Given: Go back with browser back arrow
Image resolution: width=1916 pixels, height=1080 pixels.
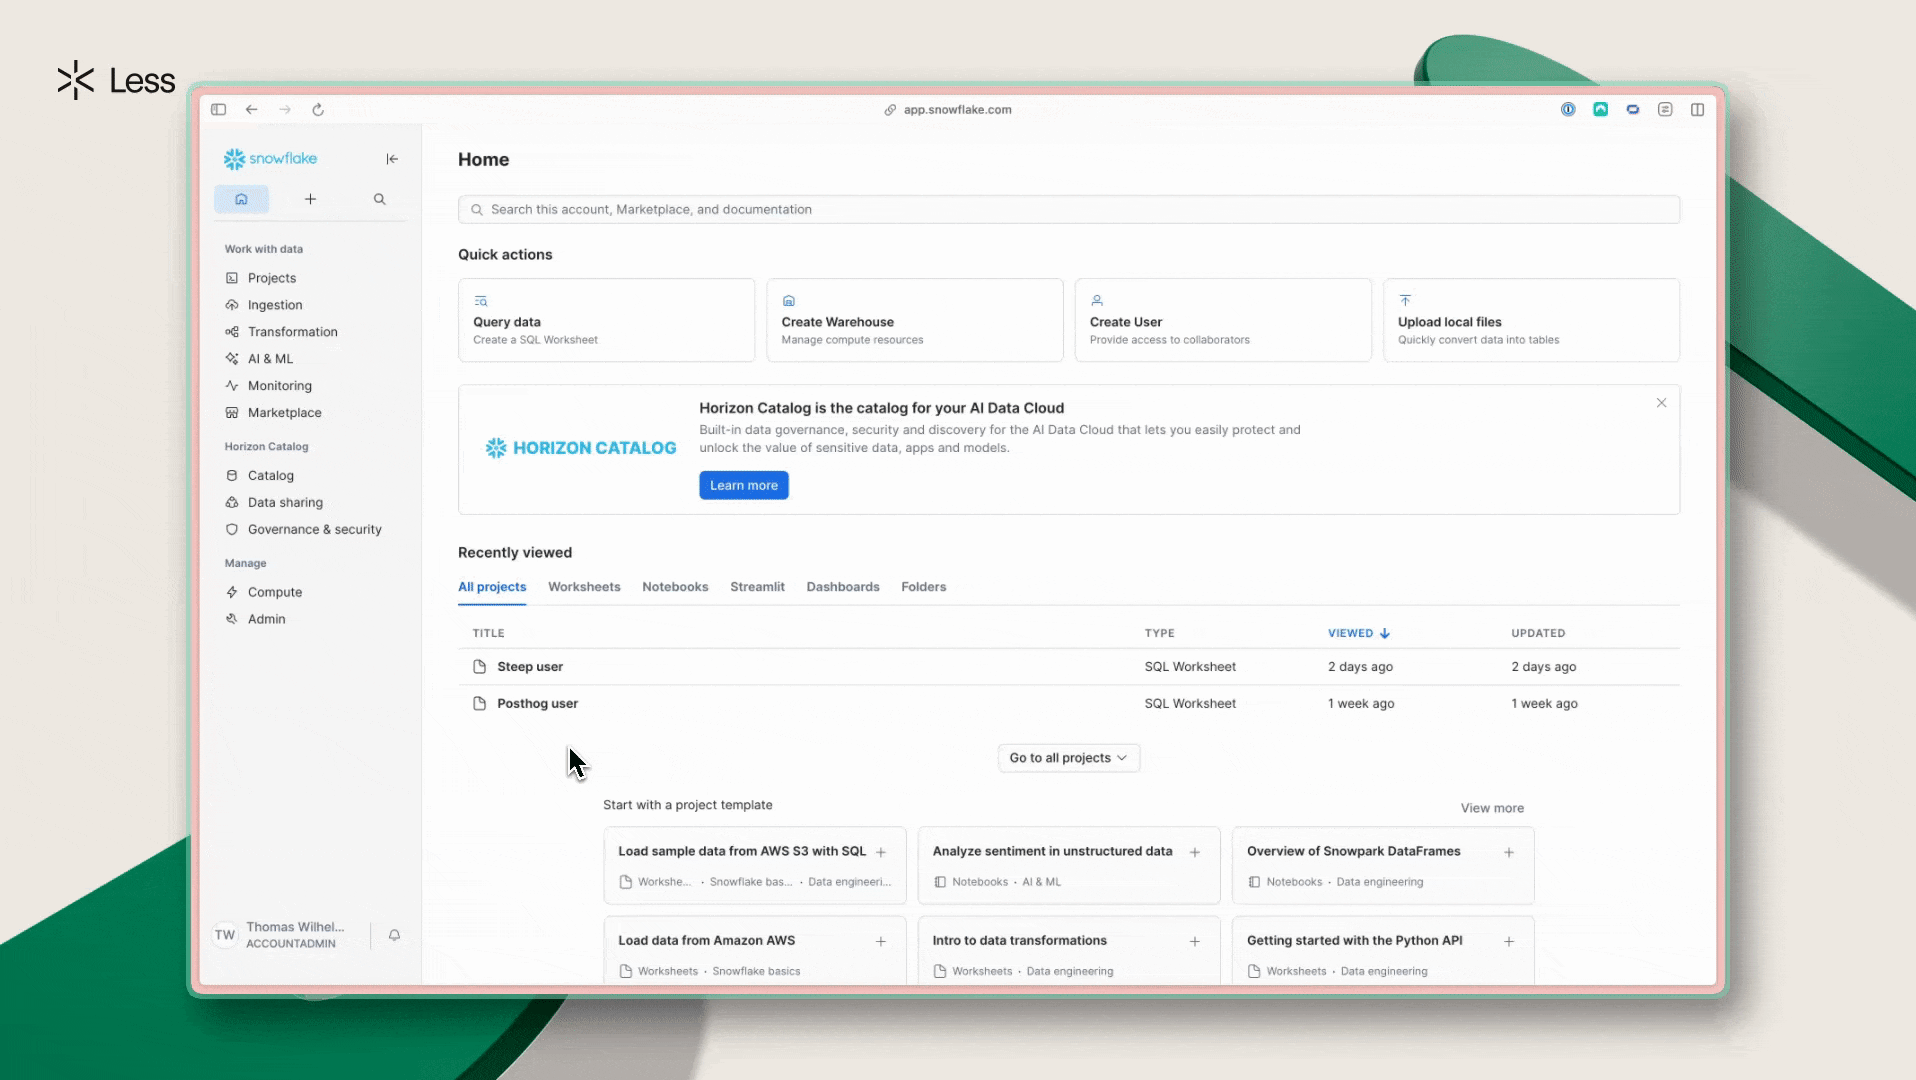Looking at the screenshot, I should 252,110.
